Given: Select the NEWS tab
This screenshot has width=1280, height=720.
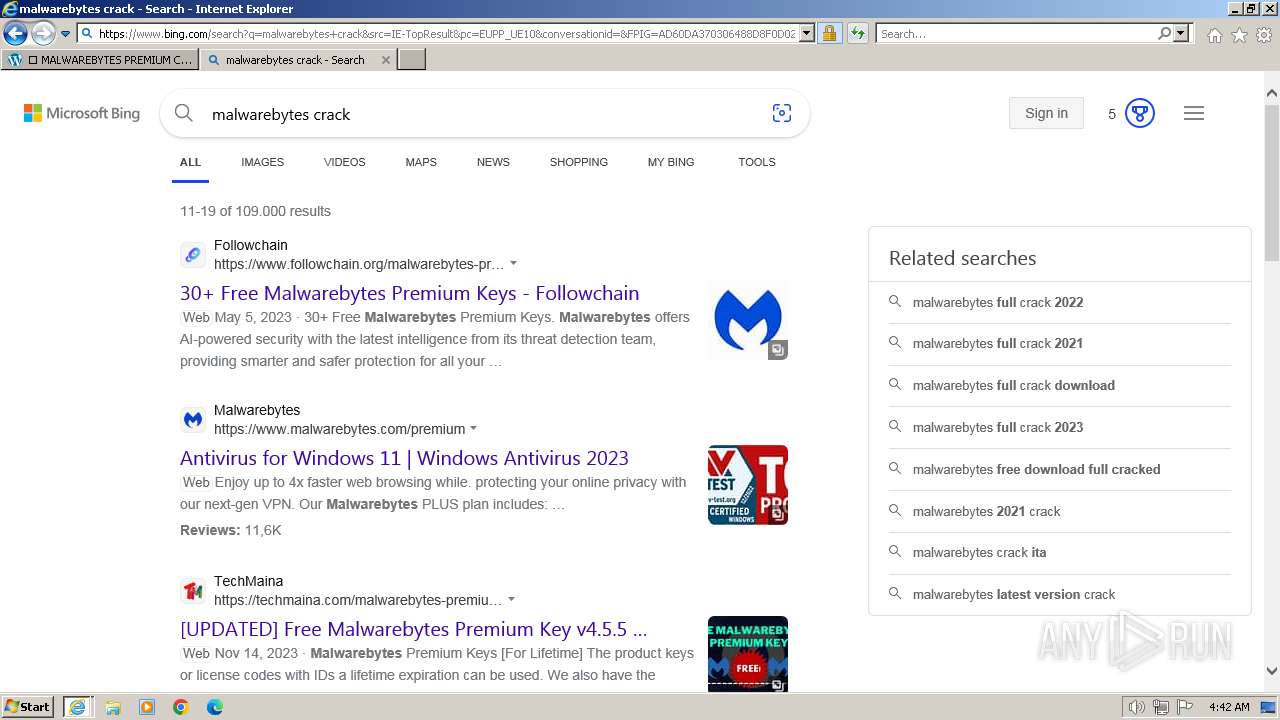Looking at the screenshot, I should 493,162.
